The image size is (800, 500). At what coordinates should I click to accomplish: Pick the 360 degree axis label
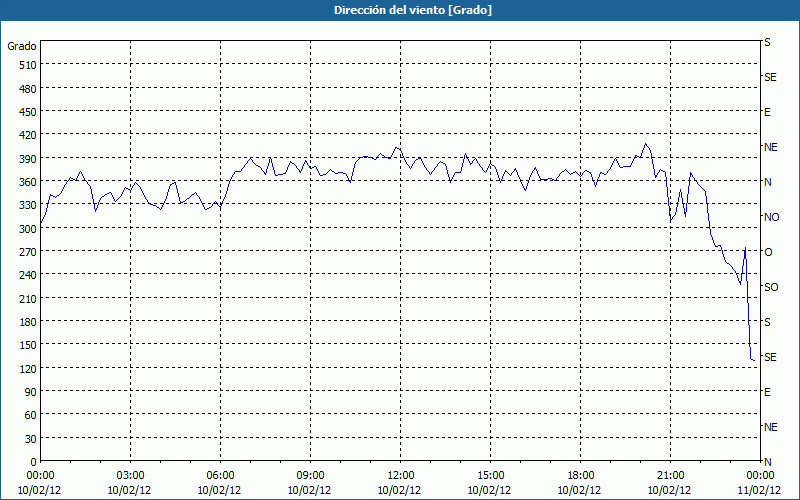[x=28, y=182]
